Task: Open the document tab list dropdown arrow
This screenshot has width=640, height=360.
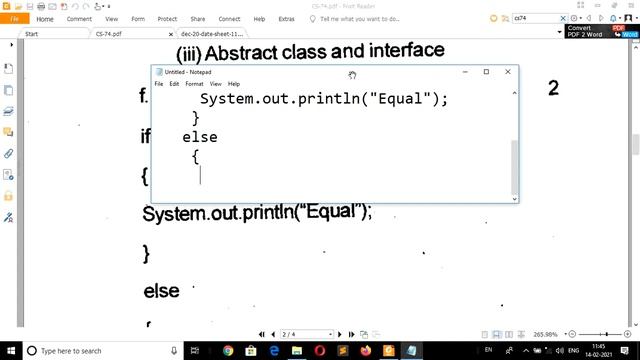Action: tap(559, 32)
